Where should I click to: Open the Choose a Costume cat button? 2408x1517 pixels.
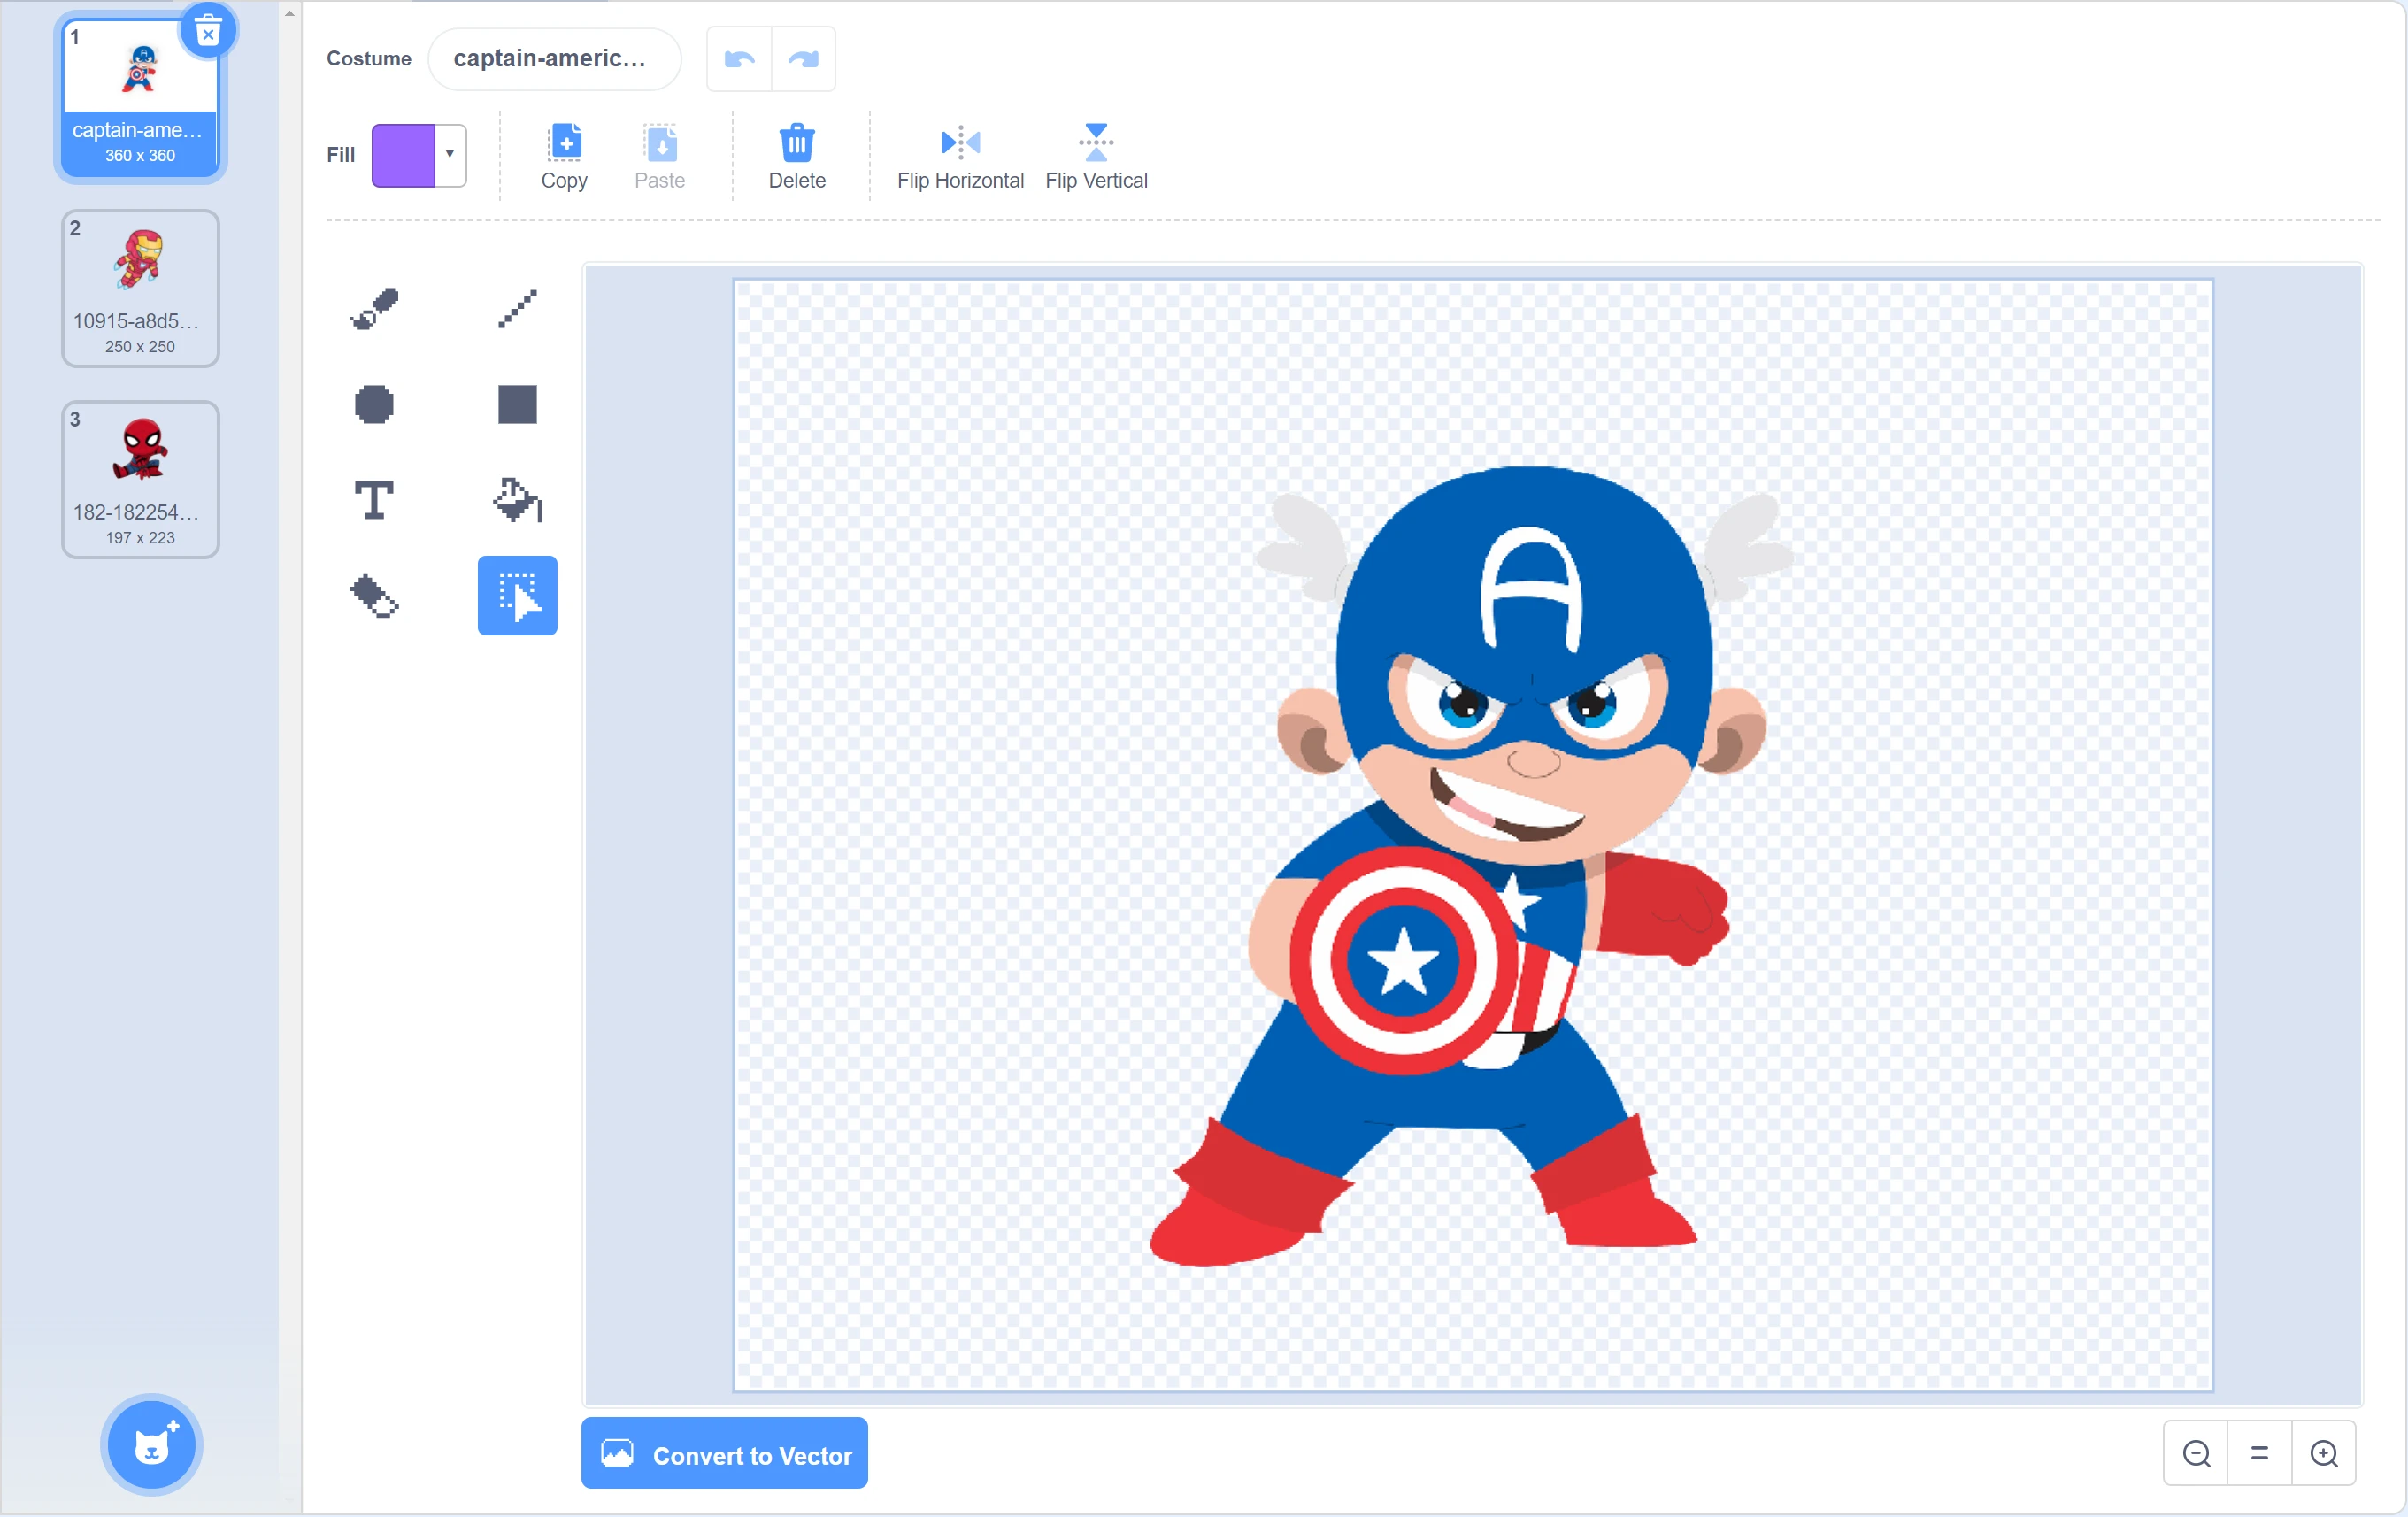(x=152, y=1445)
